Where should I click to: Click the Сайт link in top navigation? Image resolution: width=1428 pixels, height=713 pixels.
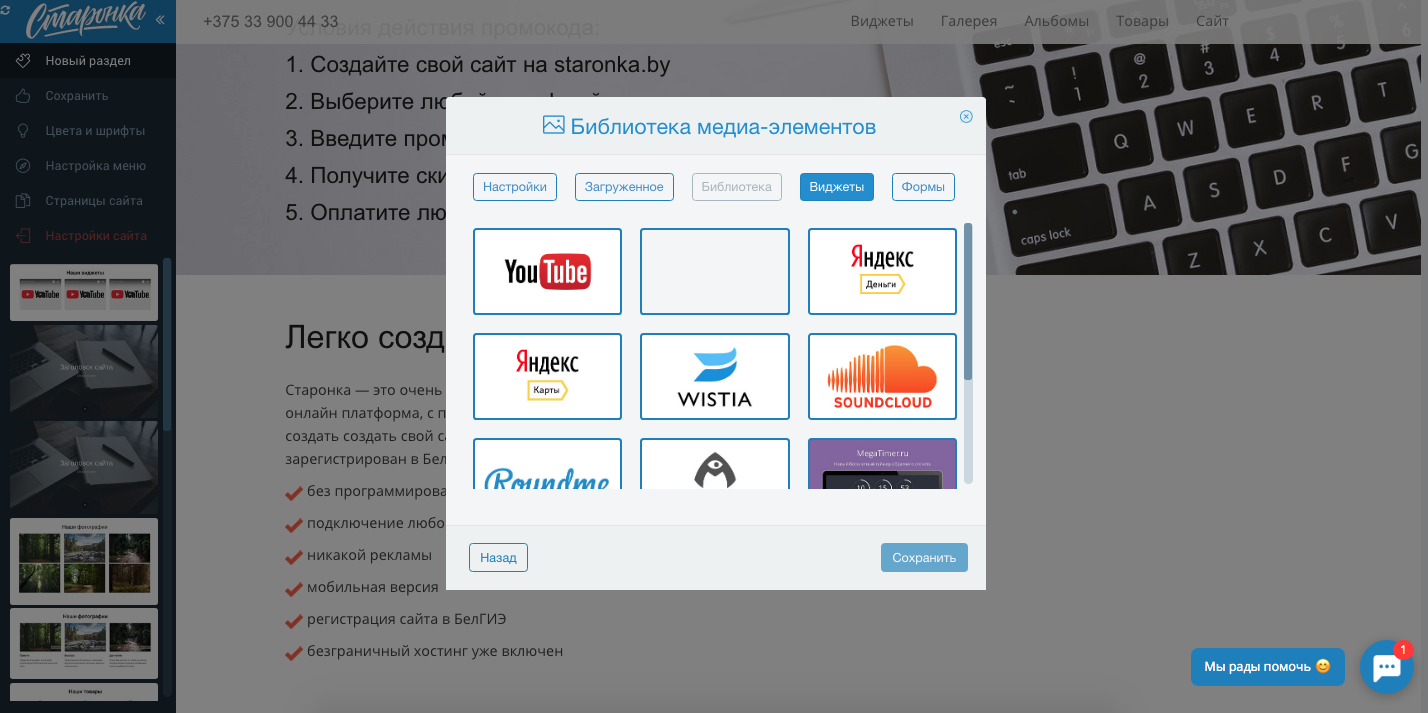click(1212, 21)
